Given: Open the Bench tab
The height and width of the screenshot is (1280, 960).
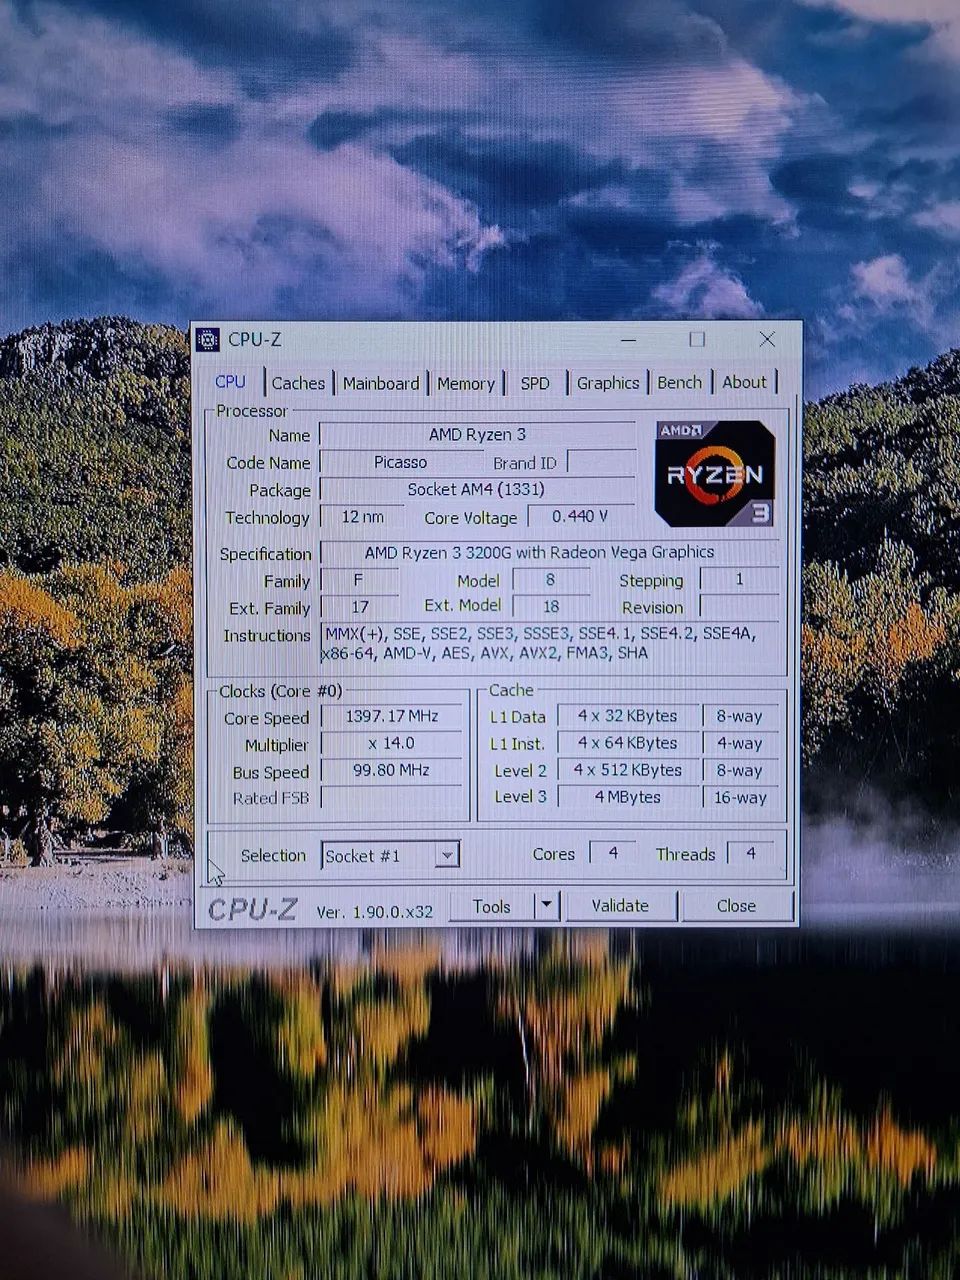Looking at the screenshot, I should pos(680,383).
